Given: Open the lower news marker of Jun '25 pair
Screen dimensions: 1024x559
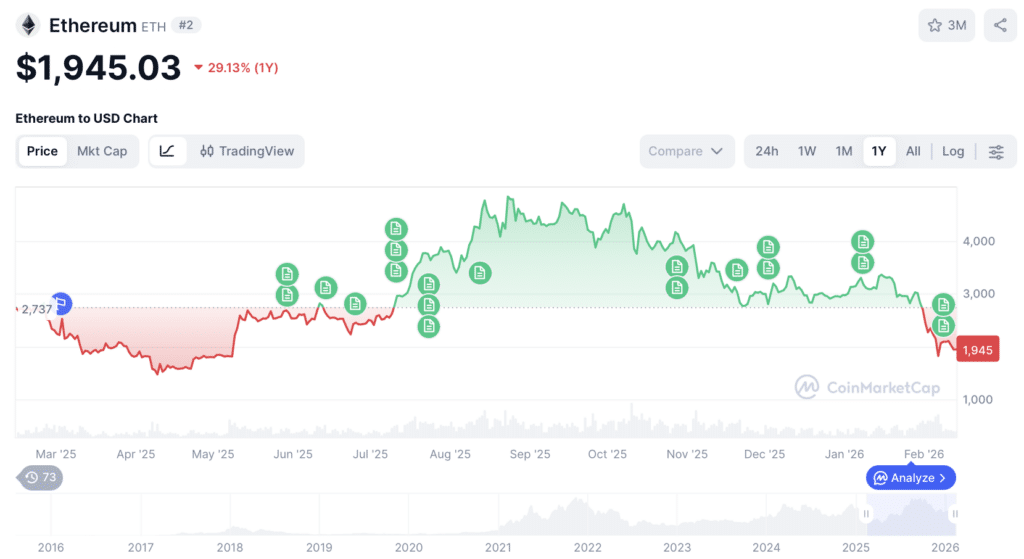Looking at the screenshot, I should (287, 295).
